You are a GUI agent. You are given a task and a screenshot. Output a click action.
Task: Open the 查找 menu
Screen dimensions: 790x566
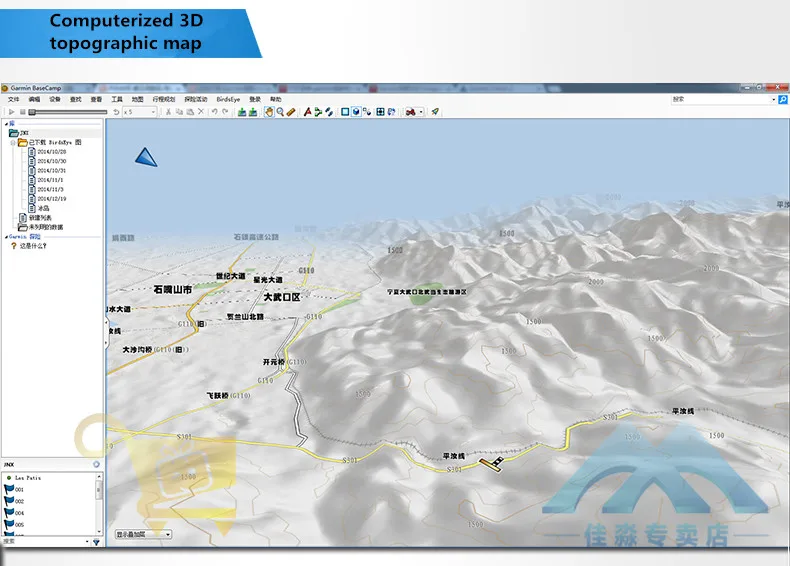tap(76, 99)
